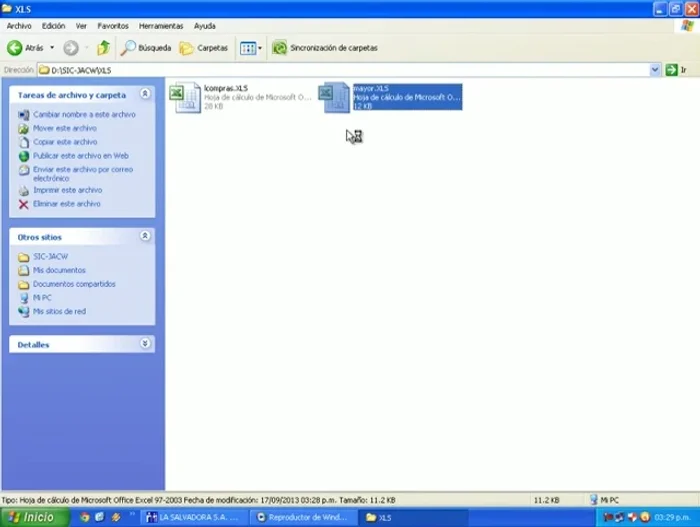
Task: Open Mi PC link in Otros sitios
Action: coord(42,298)
